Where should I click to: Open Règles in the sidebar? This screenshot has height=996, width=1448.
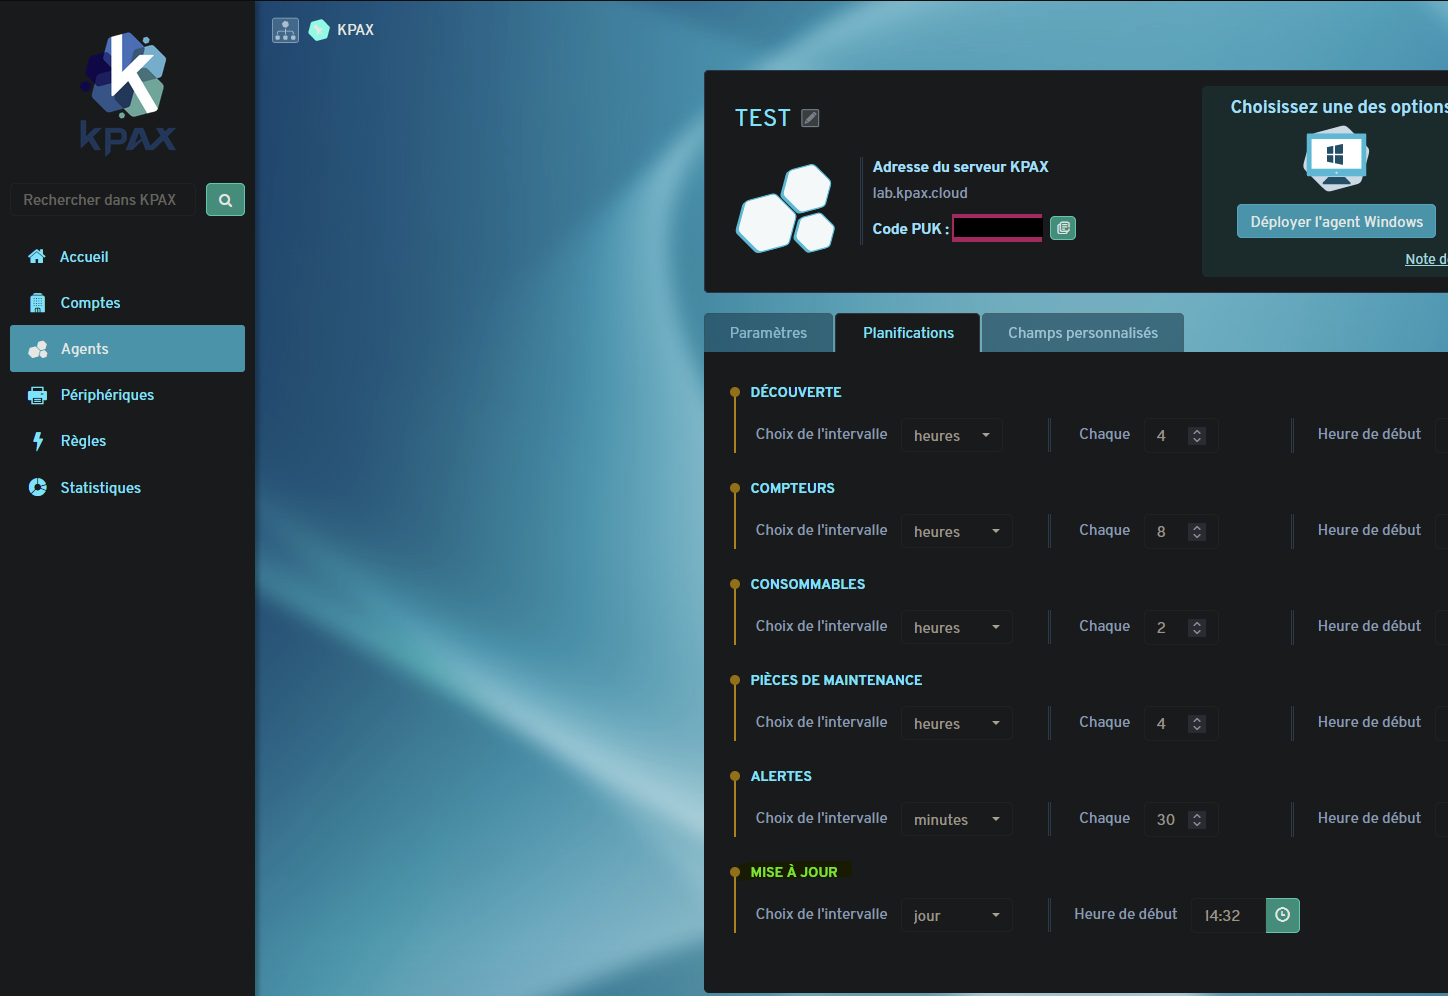(x=127, y=441)
